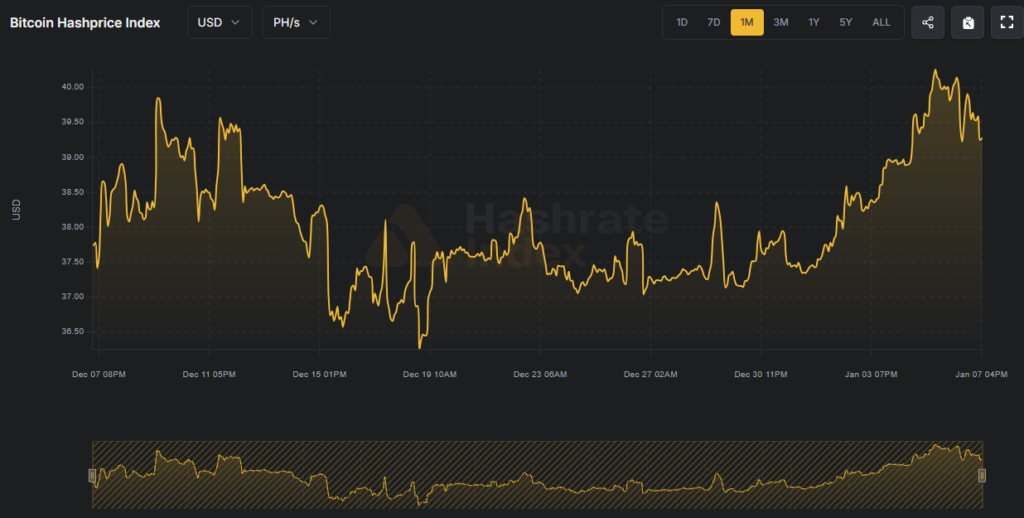Click inside the bottom navigator mini chart

(x=537, y=475)
